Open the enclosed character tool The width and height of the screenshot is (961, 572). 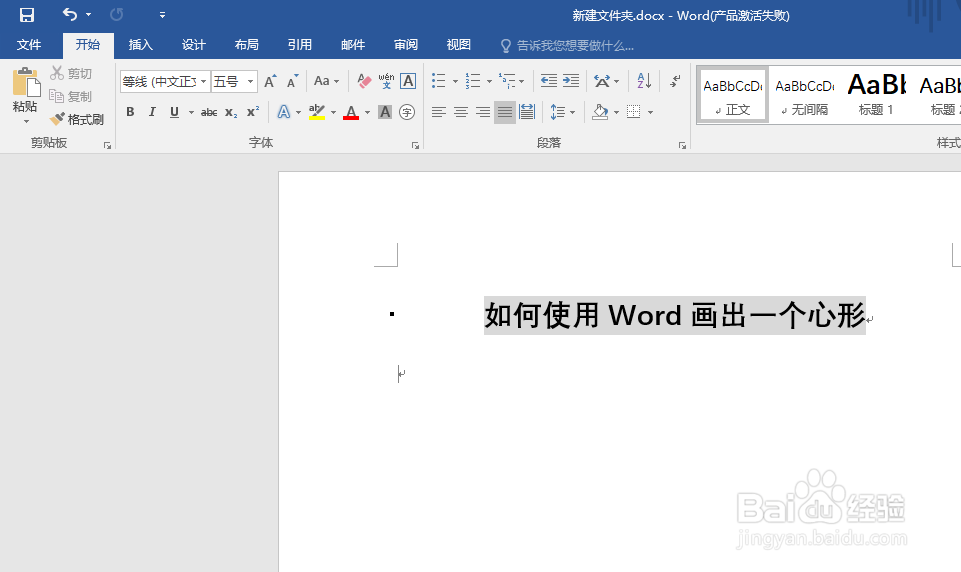tap(407, 112)
